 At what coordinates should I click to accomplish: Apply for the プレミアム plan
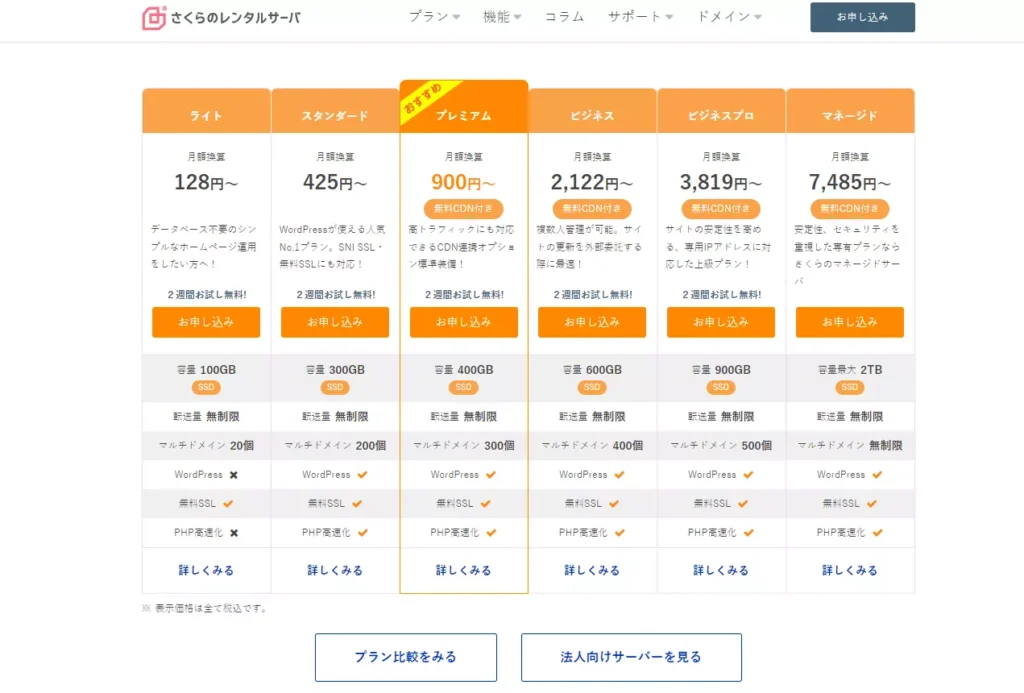pos(464,322)
